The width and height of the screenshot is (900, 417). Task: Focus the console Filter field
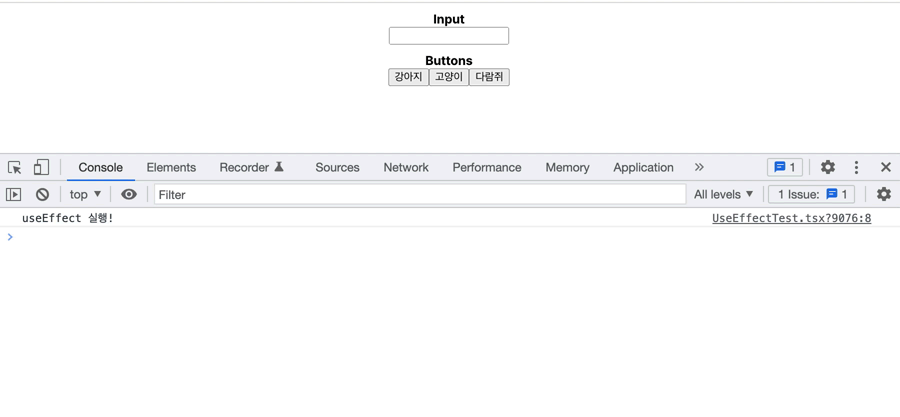420,195
